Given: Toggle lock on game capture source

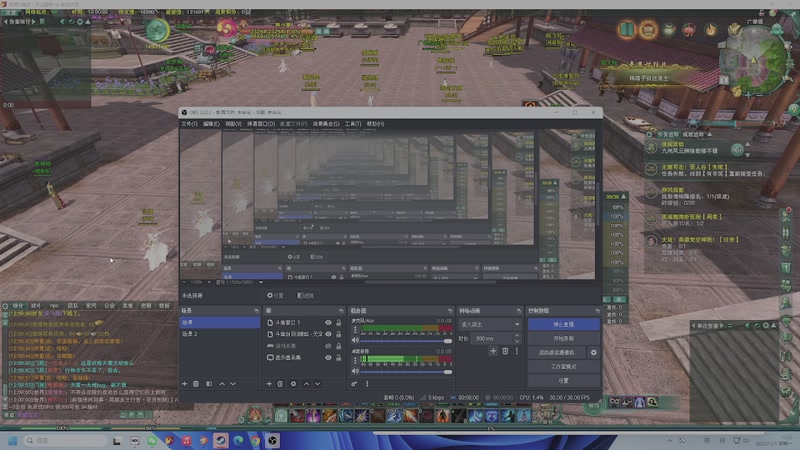Looking at the screenshot, I should click(x=338, y=346).
